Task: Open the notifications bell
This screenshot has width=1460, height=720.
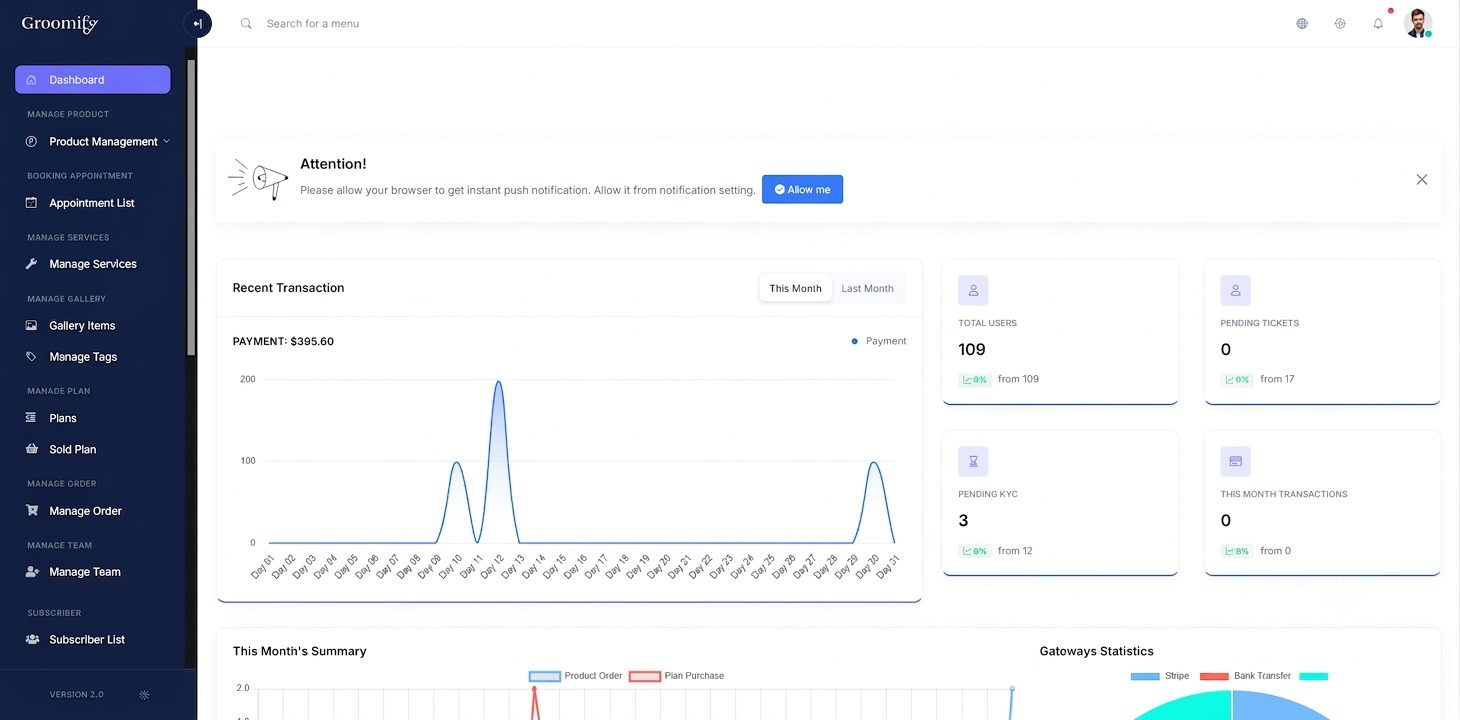Action: pyautogui.click(x=1378, y=23)
